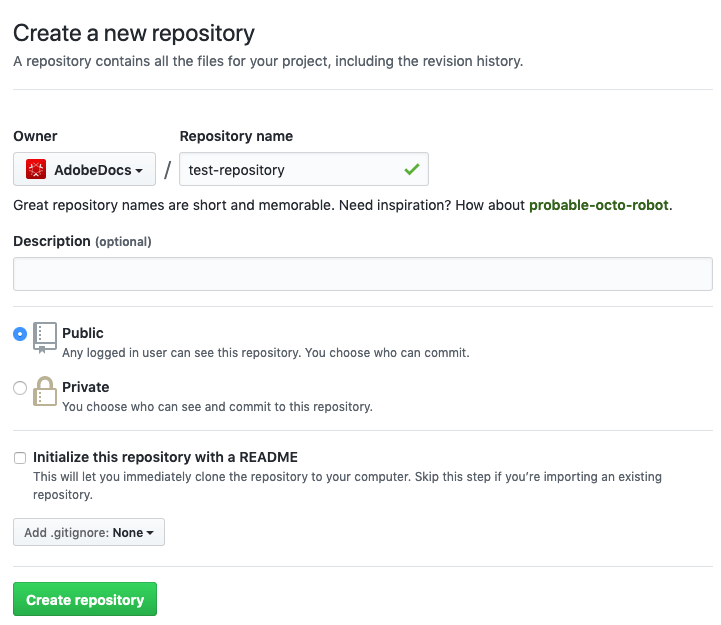Click into the Description text field

point(362,274)
